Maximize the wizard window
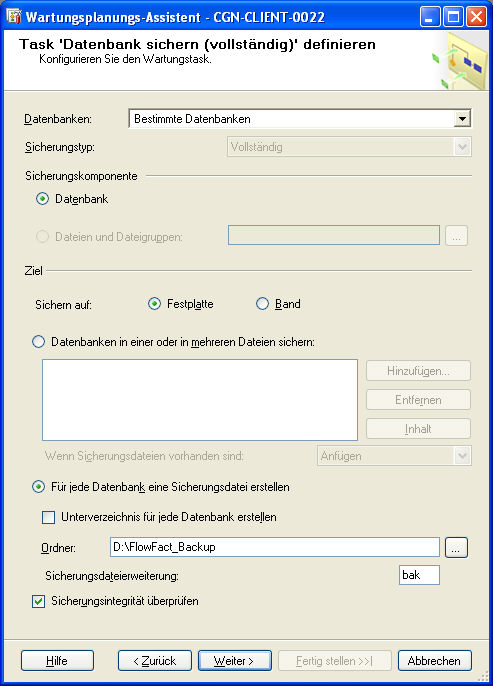This screenshot has width=493, height=686. point(453,17)
